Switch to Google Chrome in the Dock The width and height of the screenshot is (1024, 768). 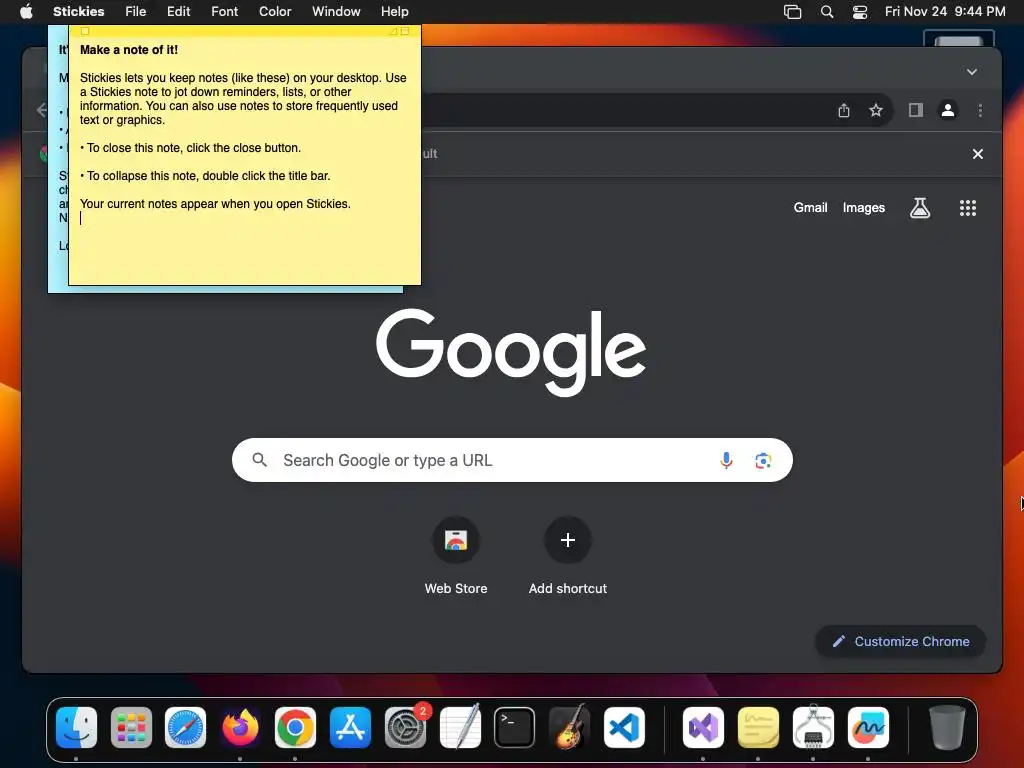[x=295, y=728]
